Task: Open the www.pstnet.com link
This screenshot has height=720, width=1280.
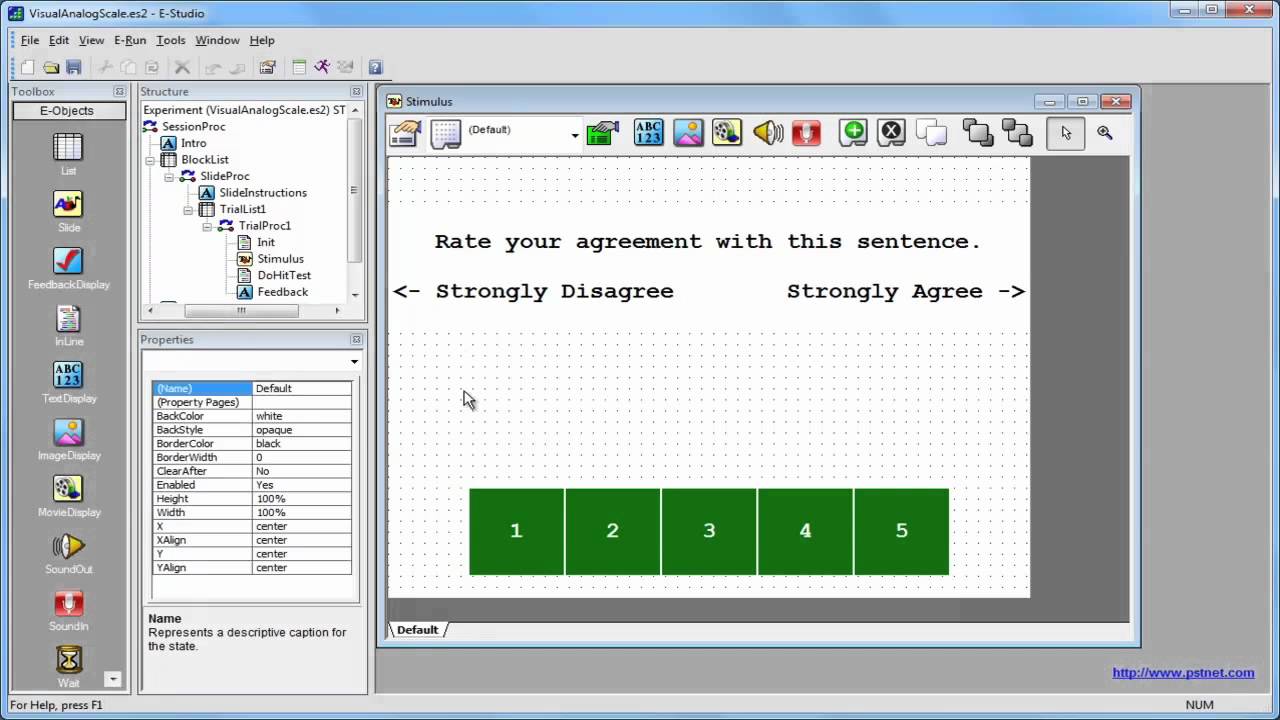Action: tap(1183, 673)
